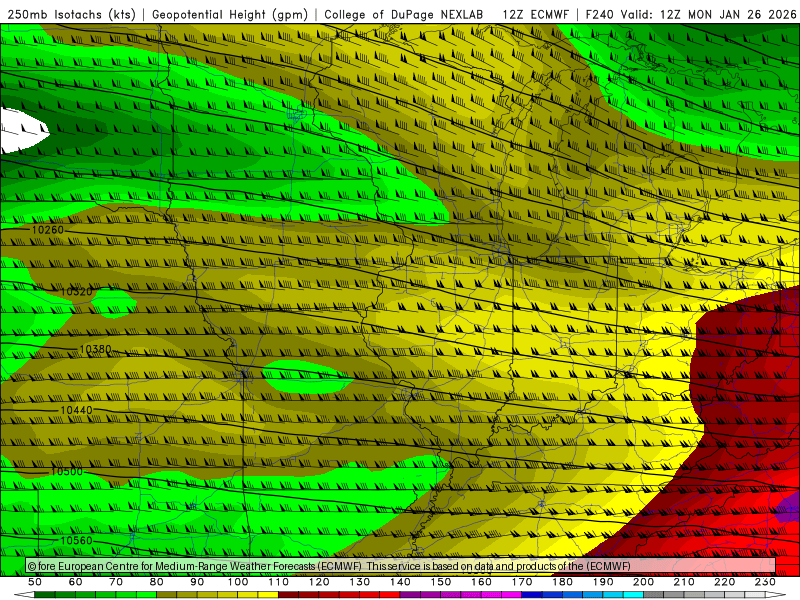Click the 50 knot legend value
The width and height of the screenshot is (800, 600).
coord(35,582)
